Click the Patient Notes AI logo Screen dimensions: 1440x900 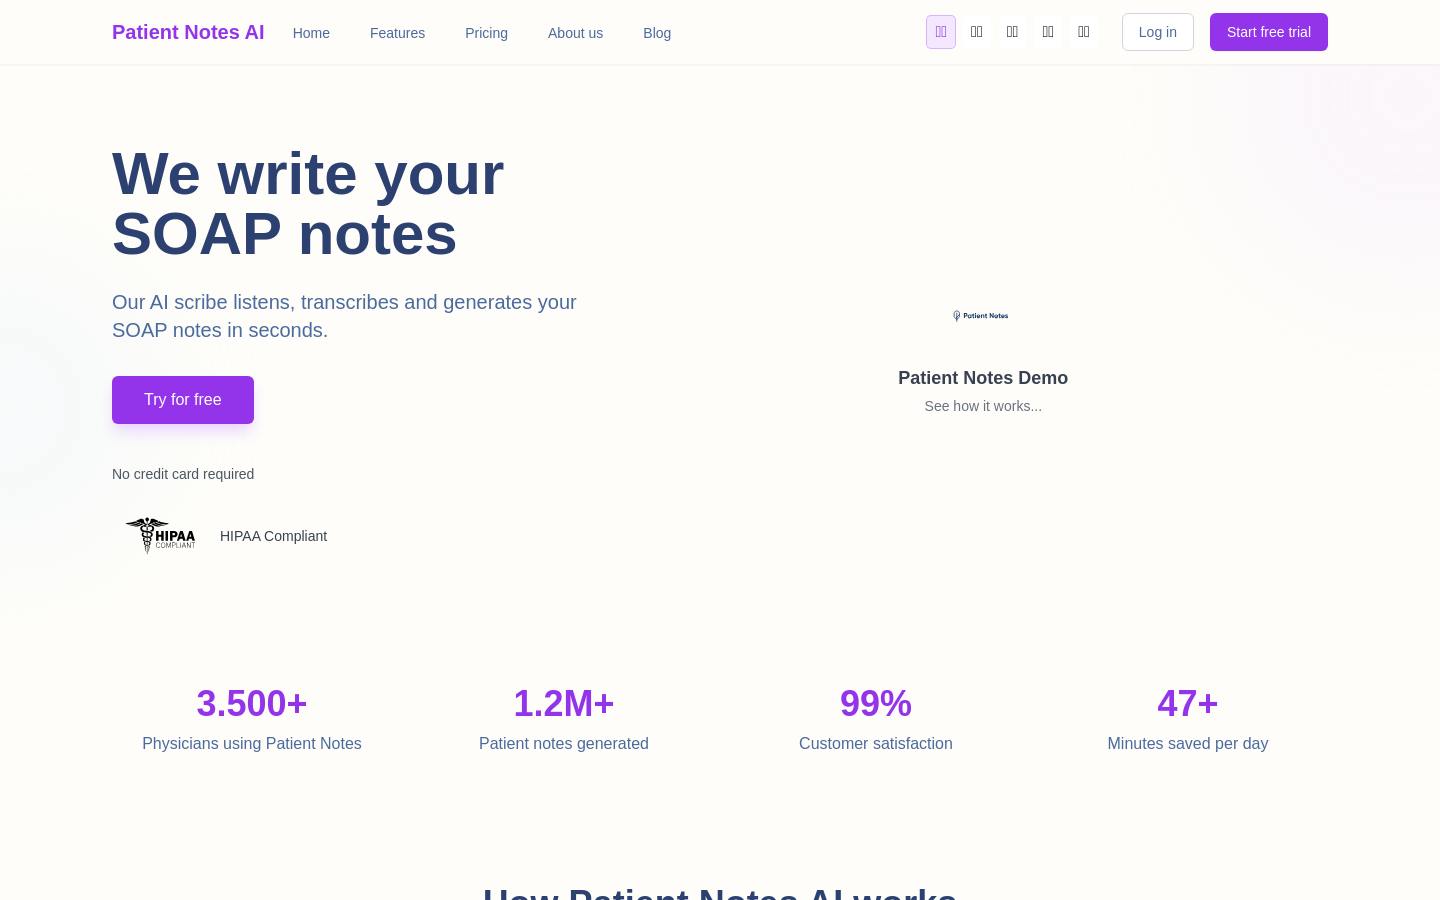coord(188,32)
